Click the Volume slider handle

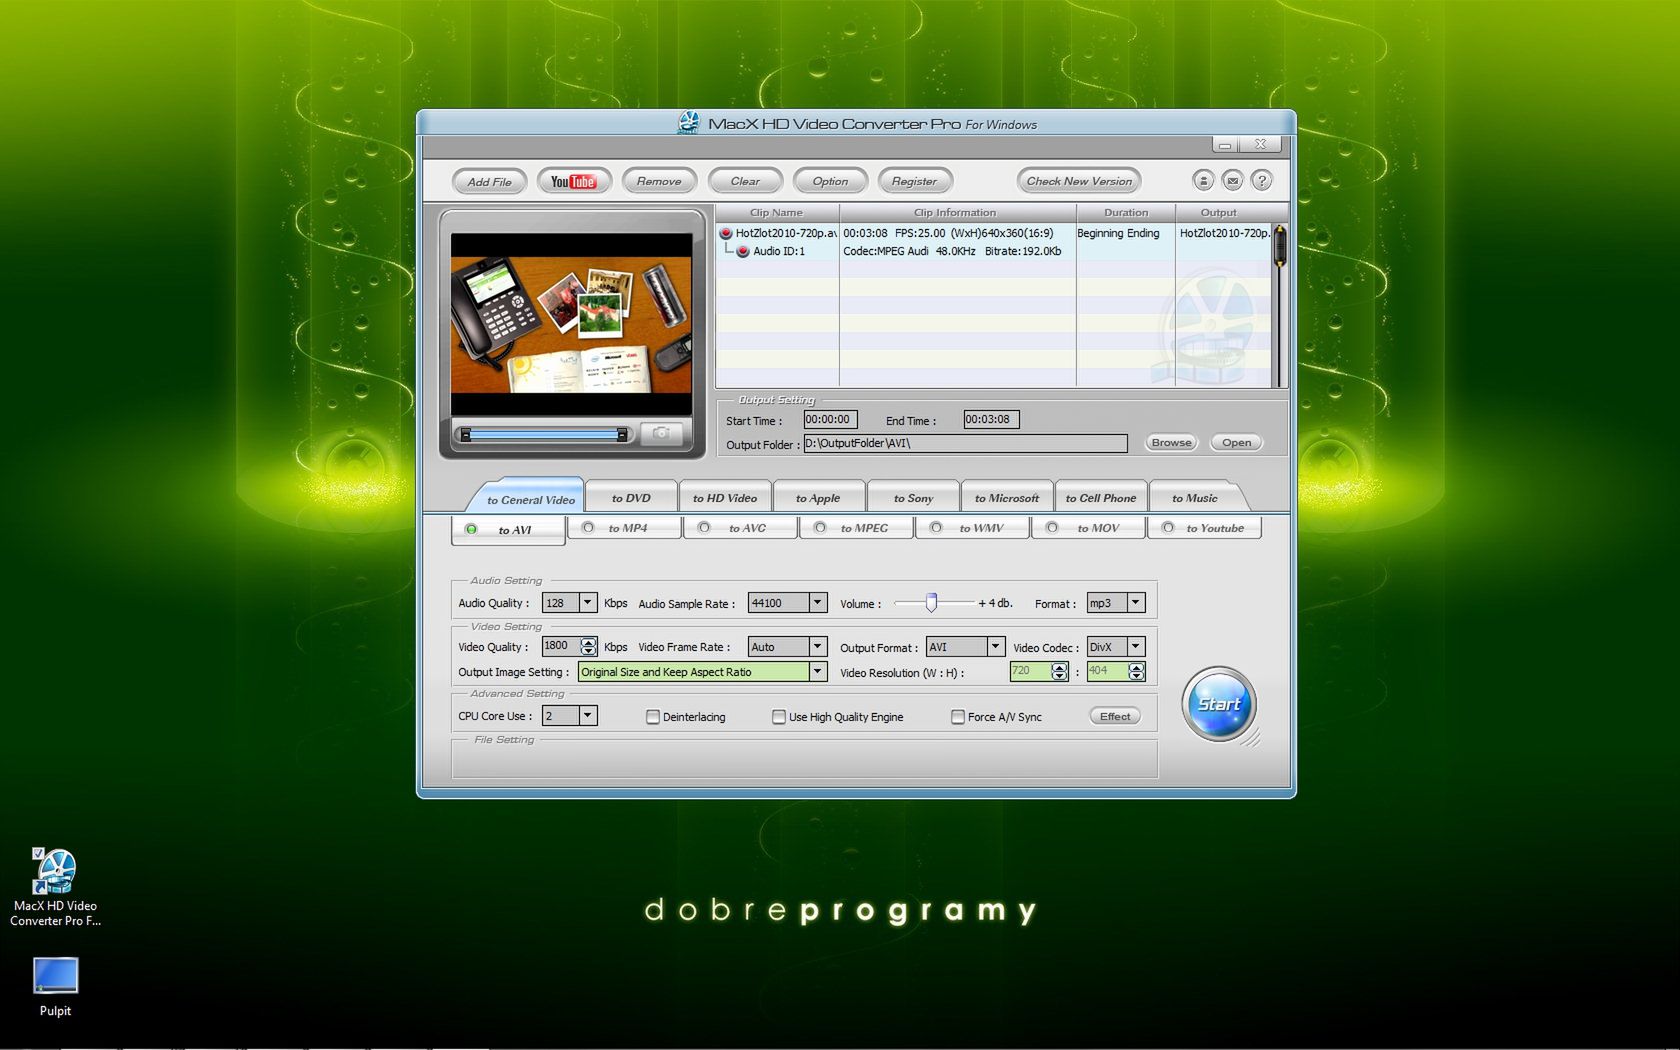[x=931, y=602]
